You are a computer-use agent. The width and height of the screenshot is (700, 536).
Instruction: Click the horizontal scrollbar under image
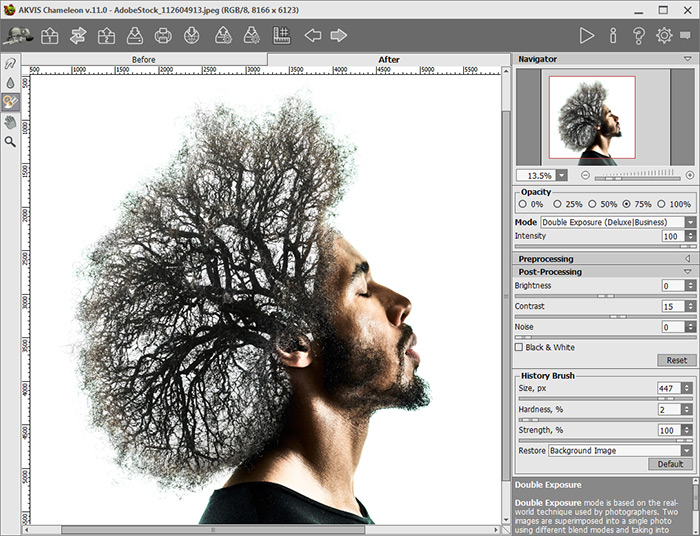261,530
